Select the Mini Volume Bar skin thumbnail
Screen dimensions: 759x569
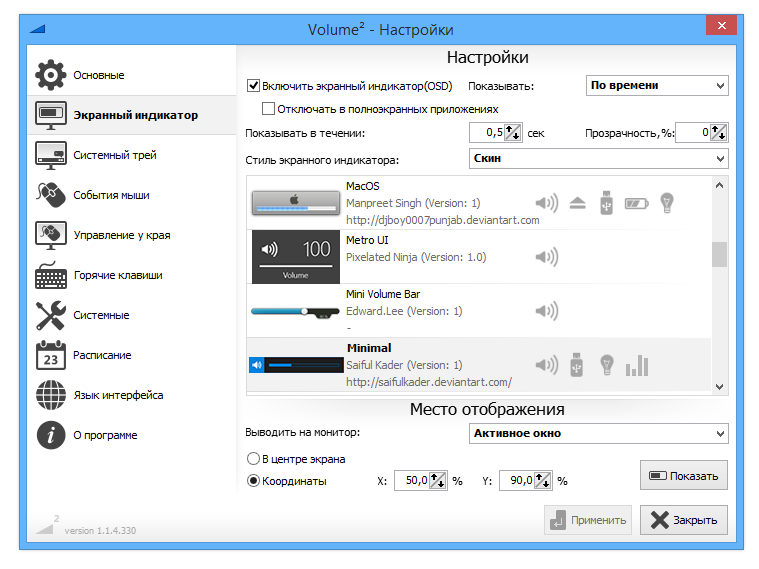coord(295,312)
